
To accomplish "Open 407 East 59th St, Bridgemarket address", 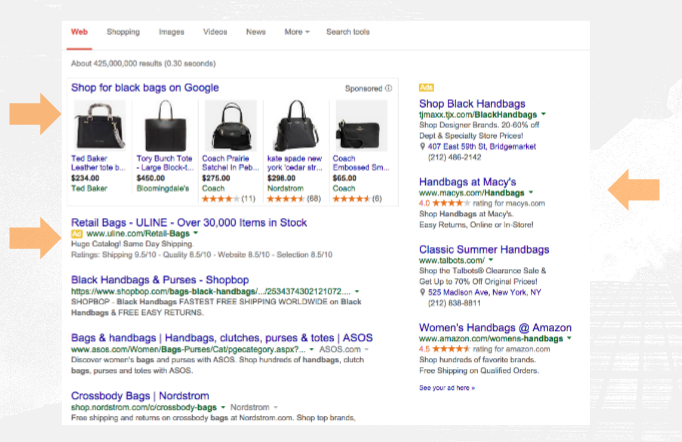I will pos(481,147).
